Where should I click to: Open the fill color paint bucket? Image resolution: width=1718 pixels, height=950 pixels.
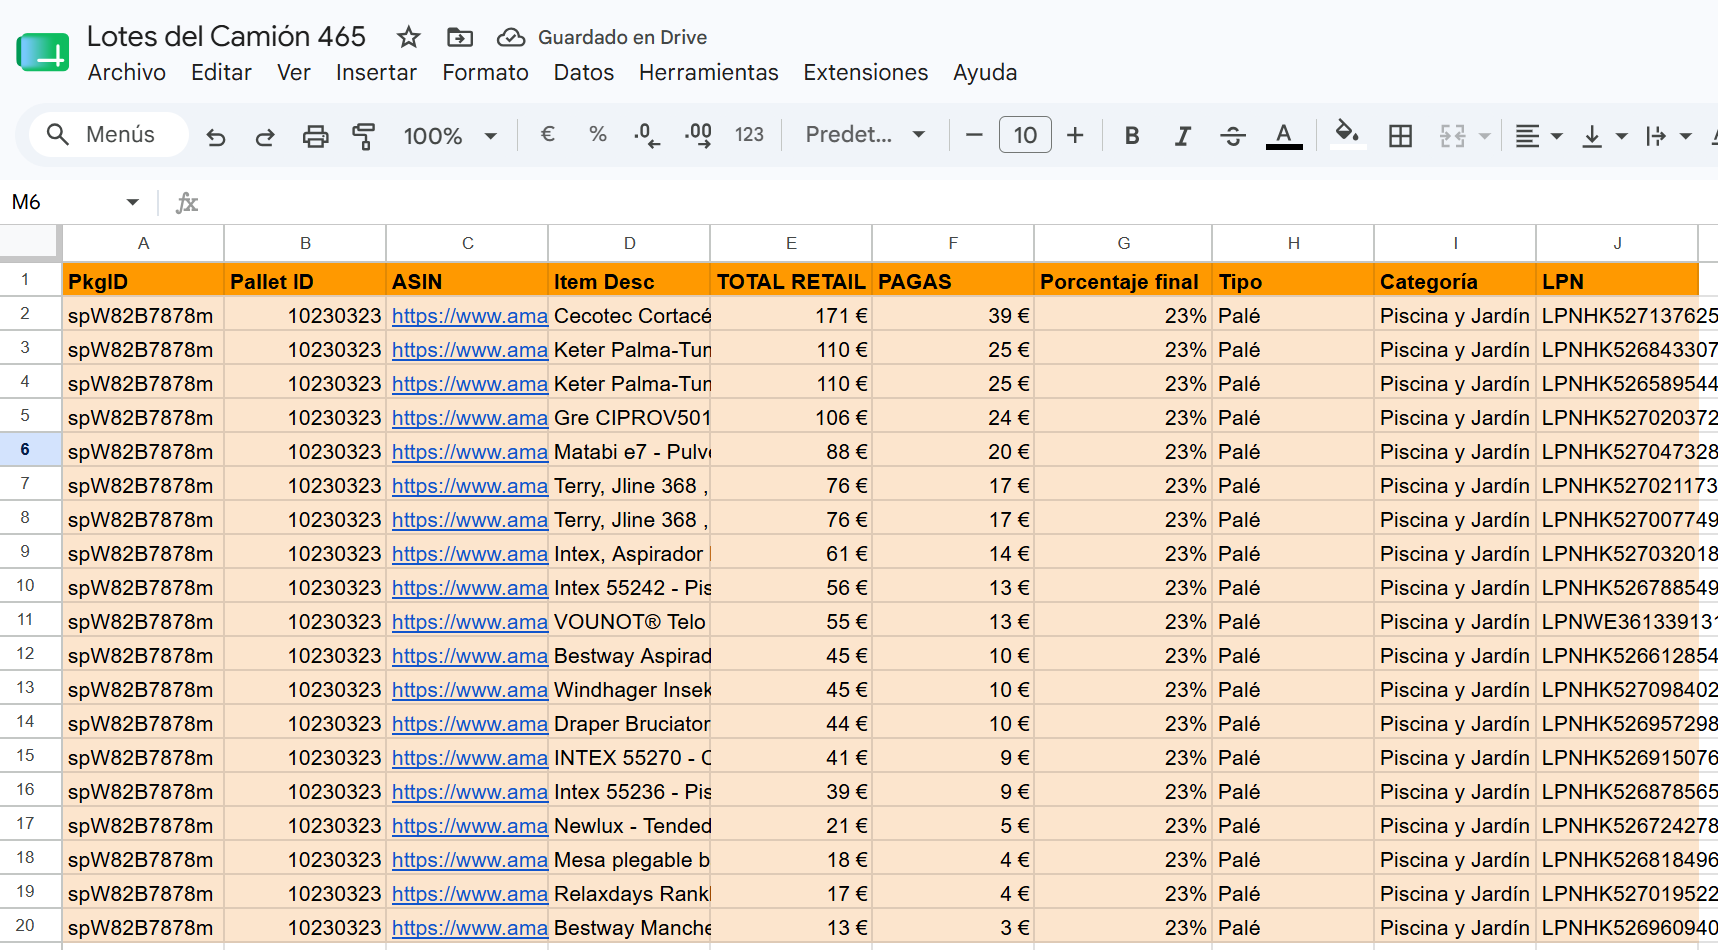tap(1347, 134)
